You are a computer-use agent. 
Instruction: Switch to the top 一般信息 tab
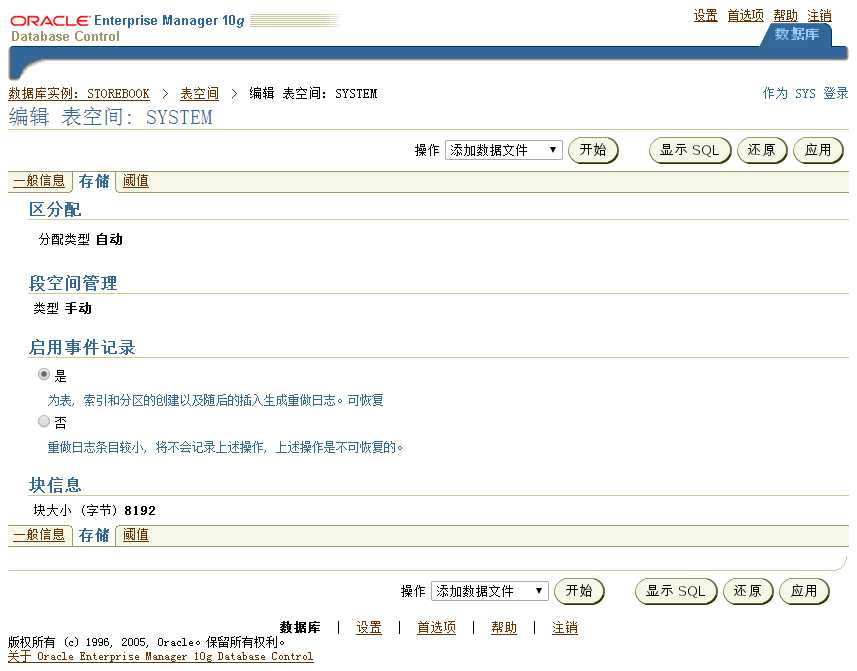(39, 181)
